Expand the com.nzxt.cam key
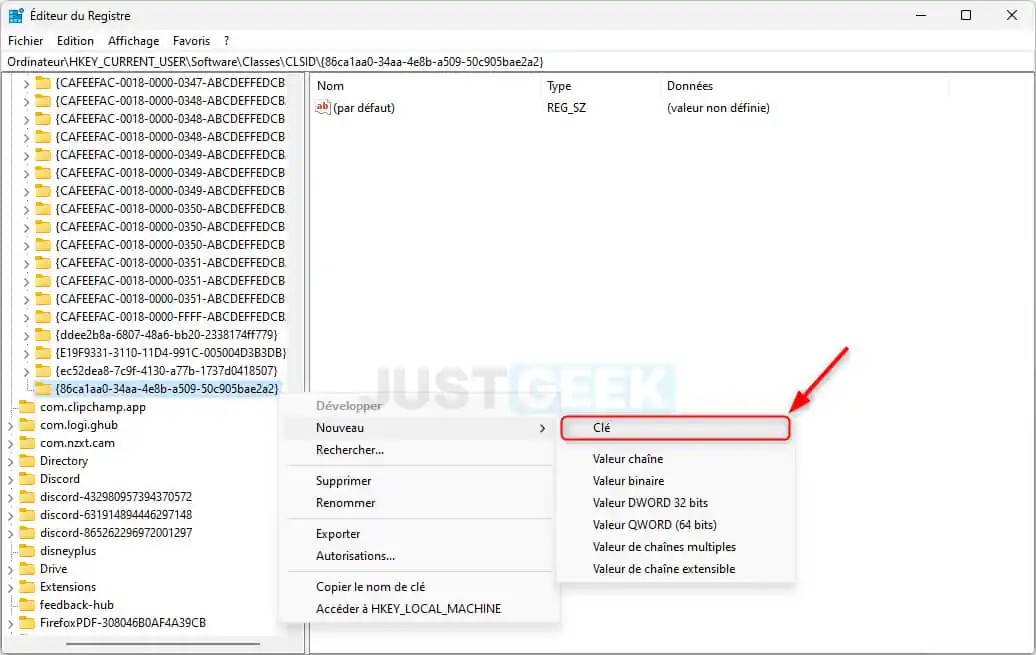 (x=11, y=443)
